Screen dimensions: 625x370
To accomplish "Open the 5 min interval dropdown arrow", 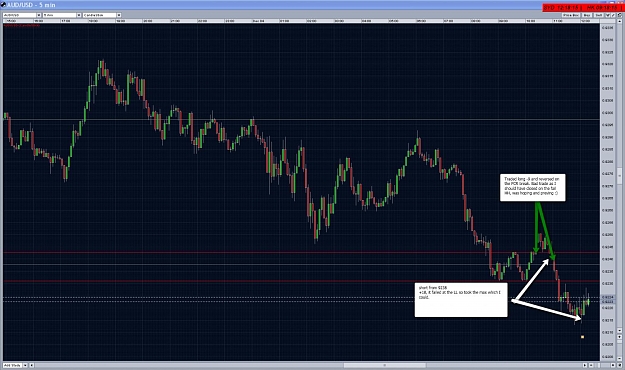I will point(79,15).
